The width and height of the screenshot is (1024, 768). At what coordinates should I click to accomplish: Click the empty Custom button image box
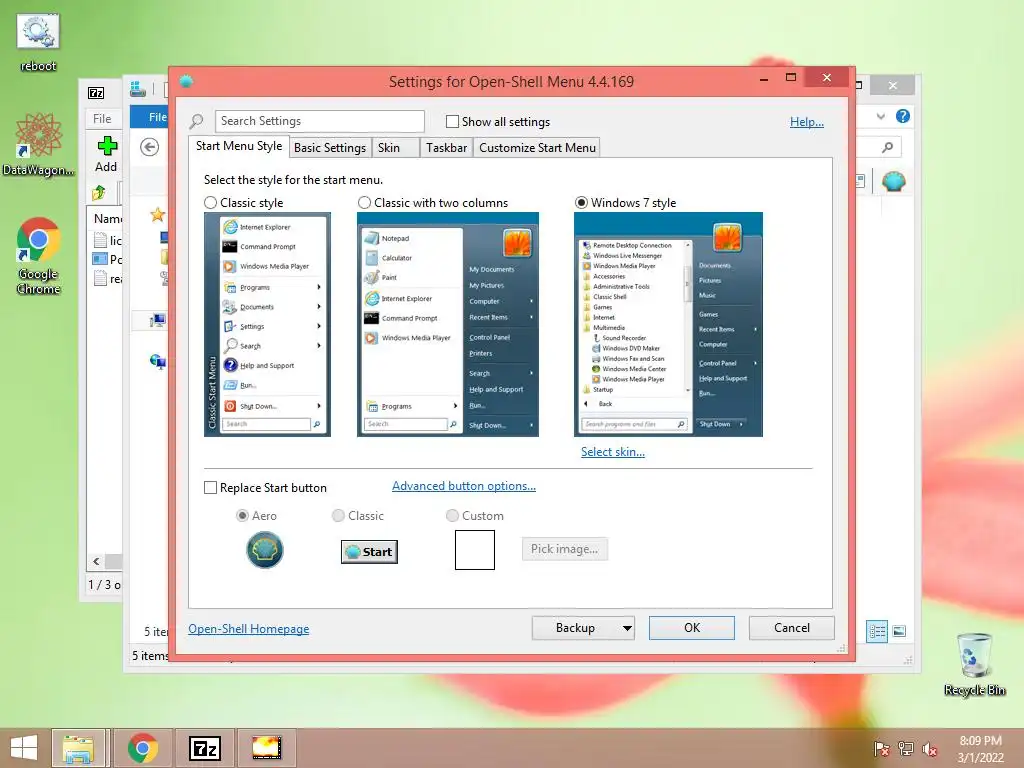(475, 550)
